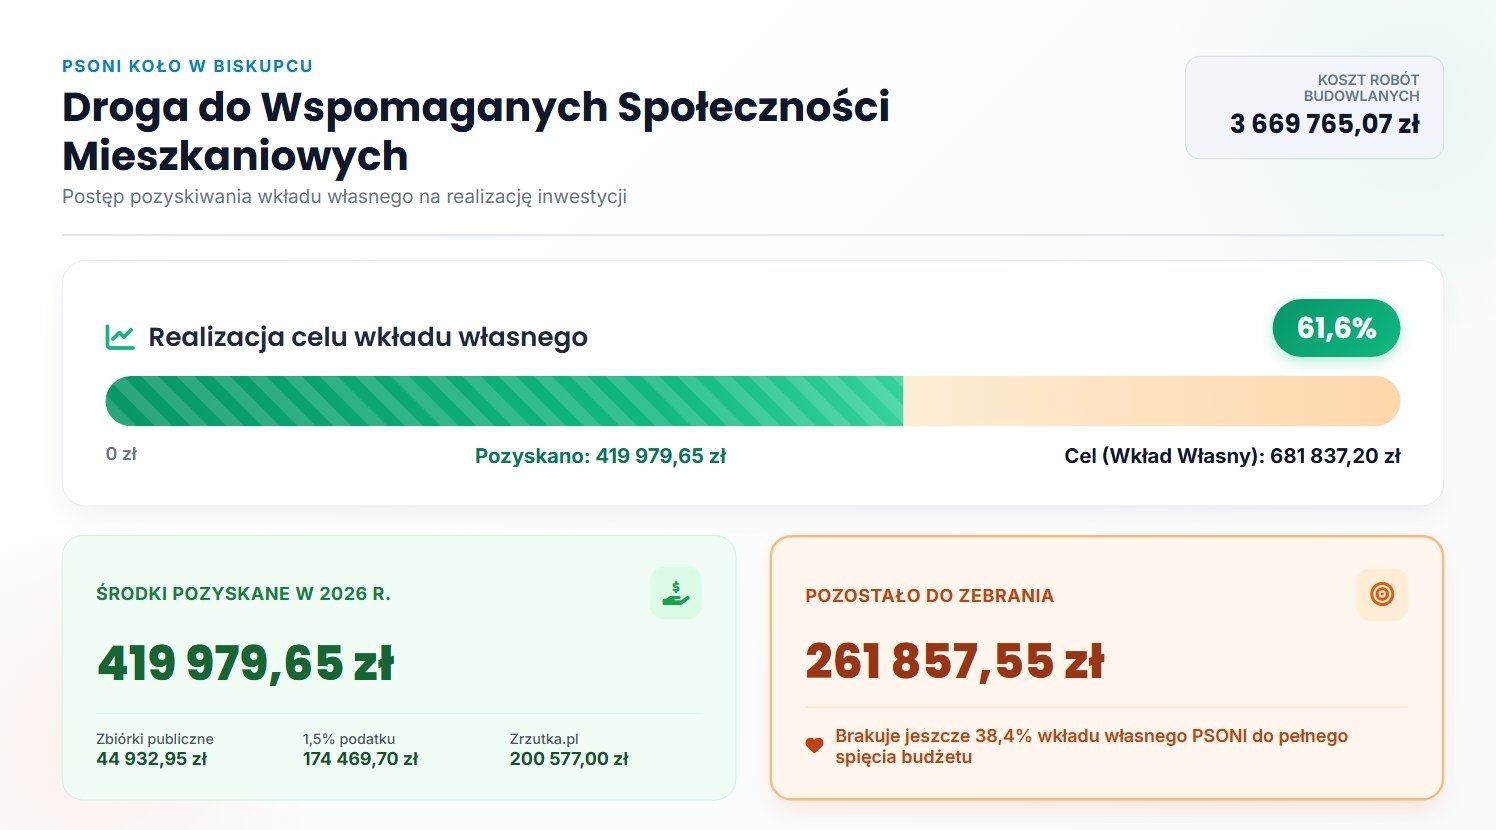1496x830 pixels.
Task: Click the KOSZT ROBÓT BUDOWLANYCH label
Action: (1361, 87)
